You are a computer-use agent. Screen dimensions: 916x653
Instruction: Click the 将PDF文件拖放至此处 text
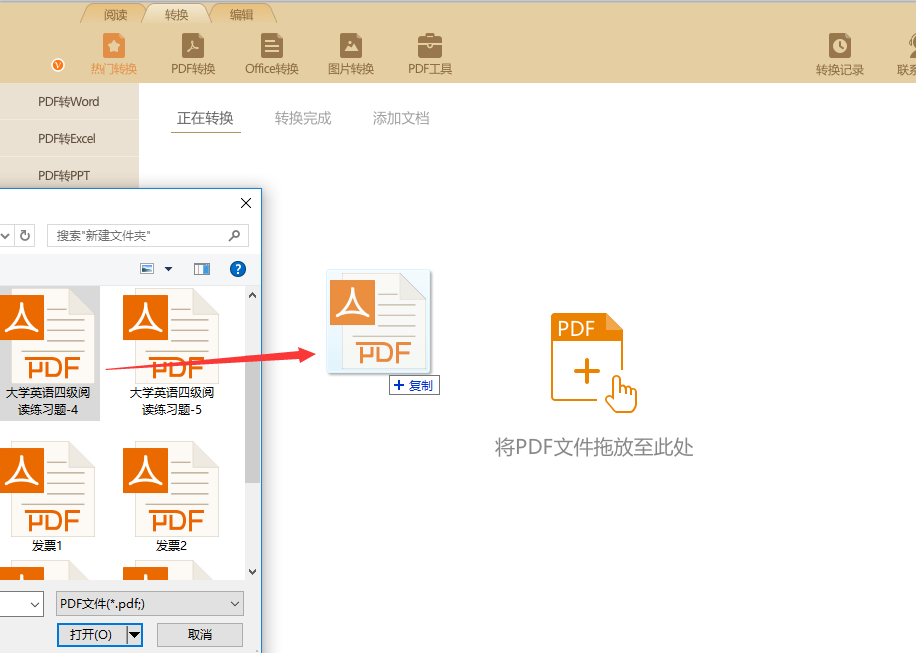click(594, 447)
